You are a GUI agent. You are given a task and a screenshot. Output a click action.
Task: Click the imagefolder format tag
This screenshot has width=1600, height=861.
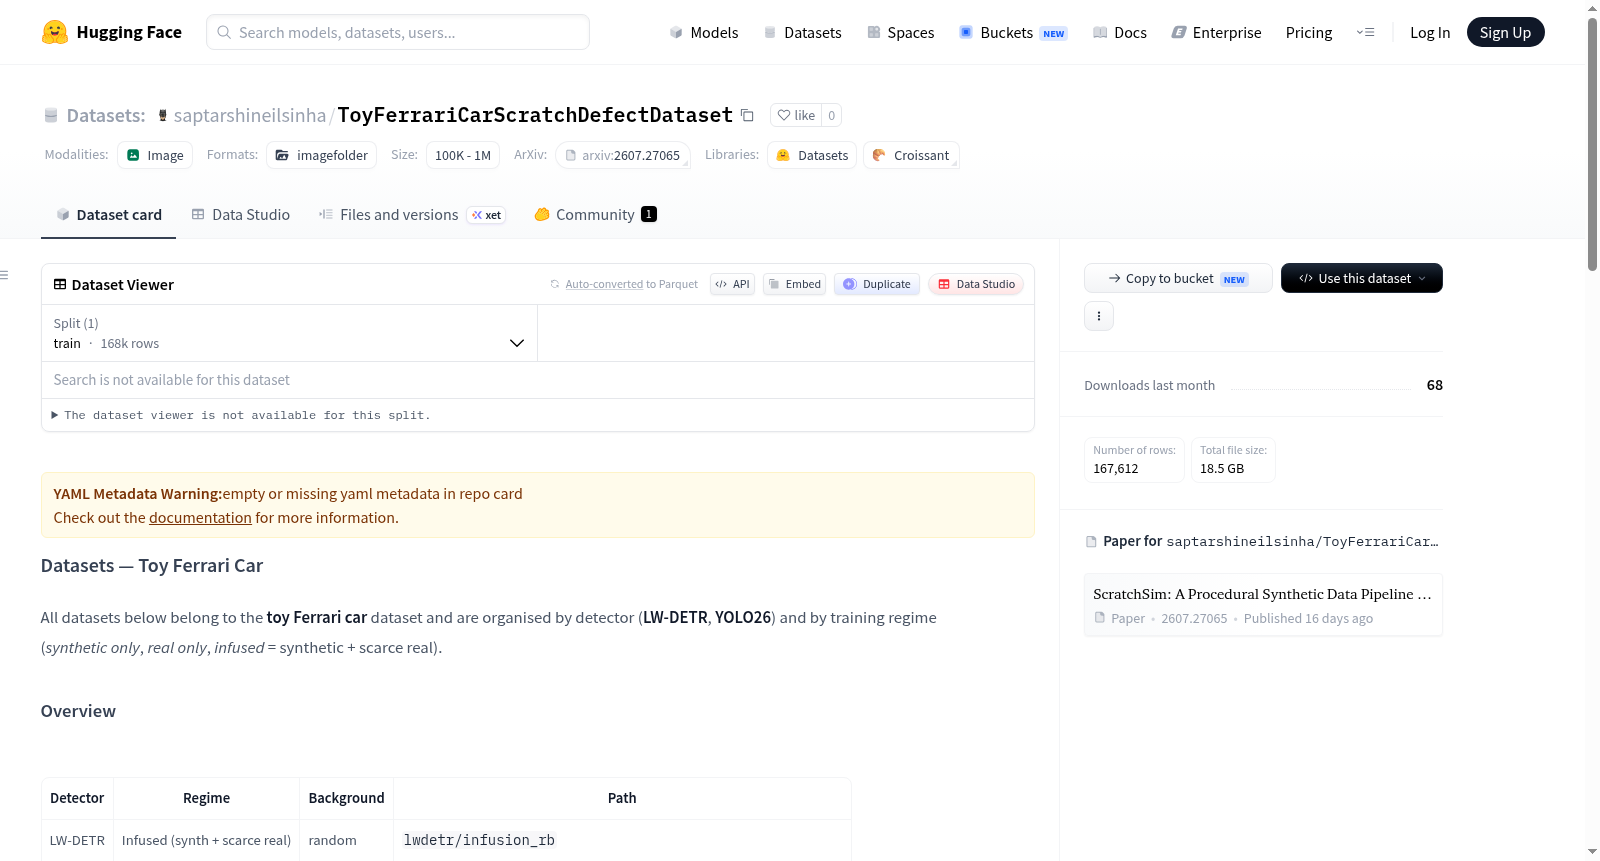321,155
